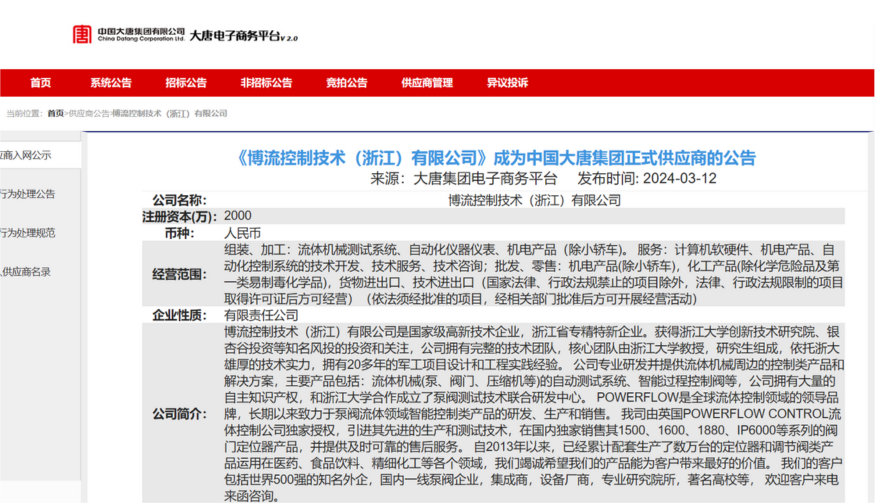Open the 行为处理规范 sidebar item
The image size is (875, 503).
[x=27, y=233]
